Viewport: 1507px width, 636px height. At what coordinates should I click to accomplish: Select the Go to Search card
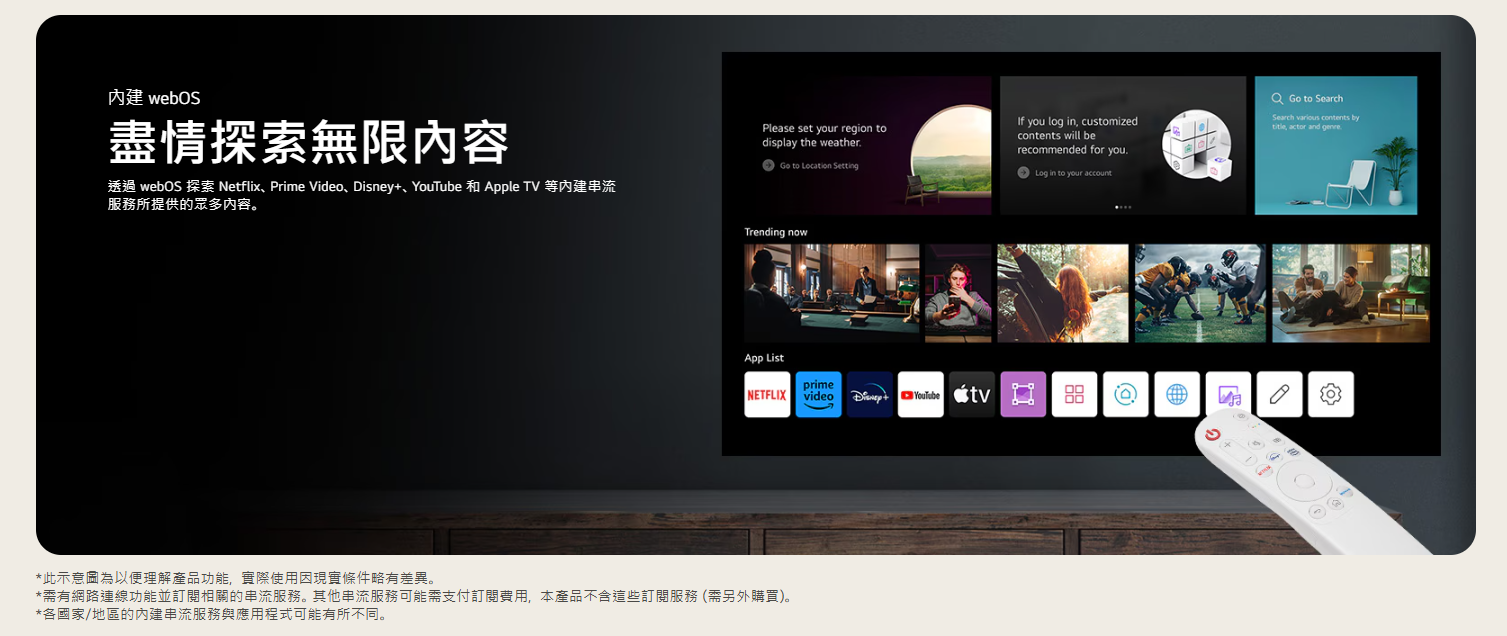pos(1335,145)
